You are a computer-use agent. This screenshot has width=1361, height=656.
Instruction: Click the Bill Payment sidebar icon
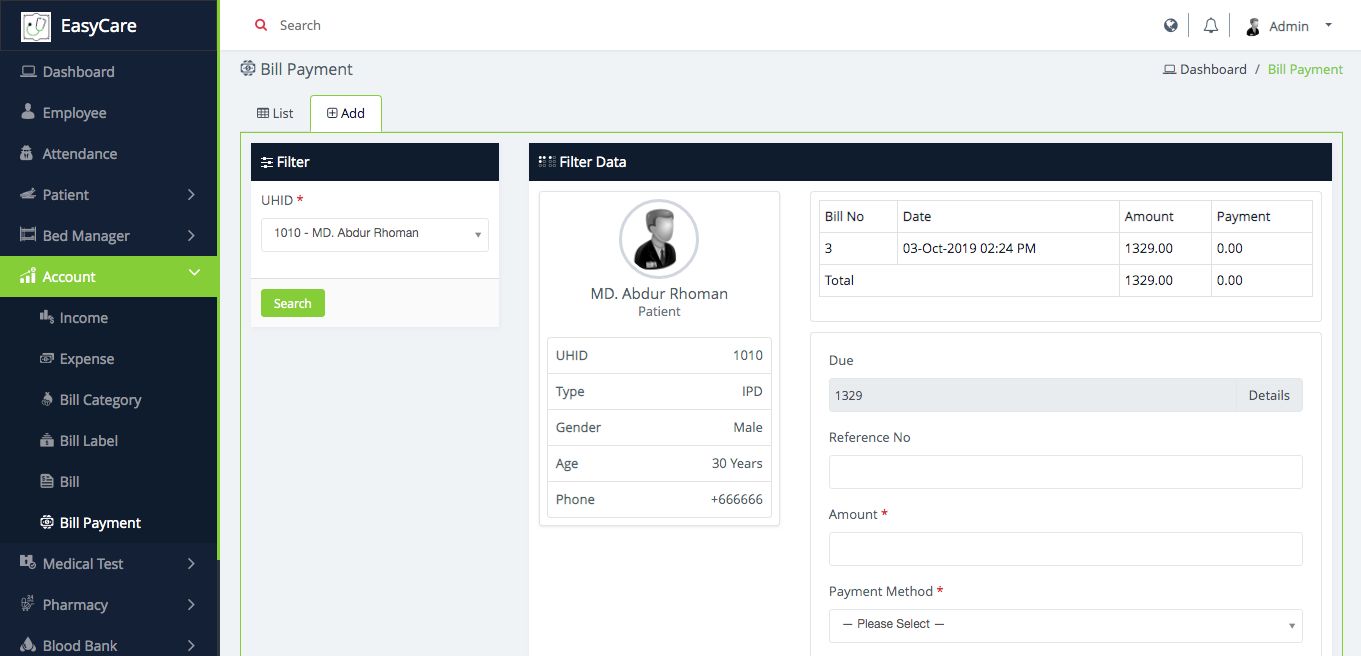pos(46,522)
